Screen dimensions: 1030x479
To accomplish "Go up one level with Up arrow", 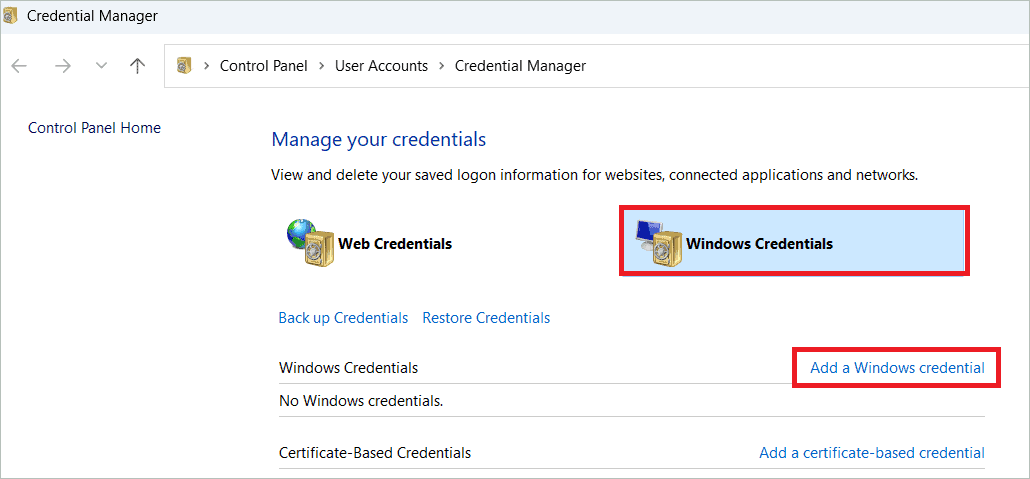I will (137, 66).
